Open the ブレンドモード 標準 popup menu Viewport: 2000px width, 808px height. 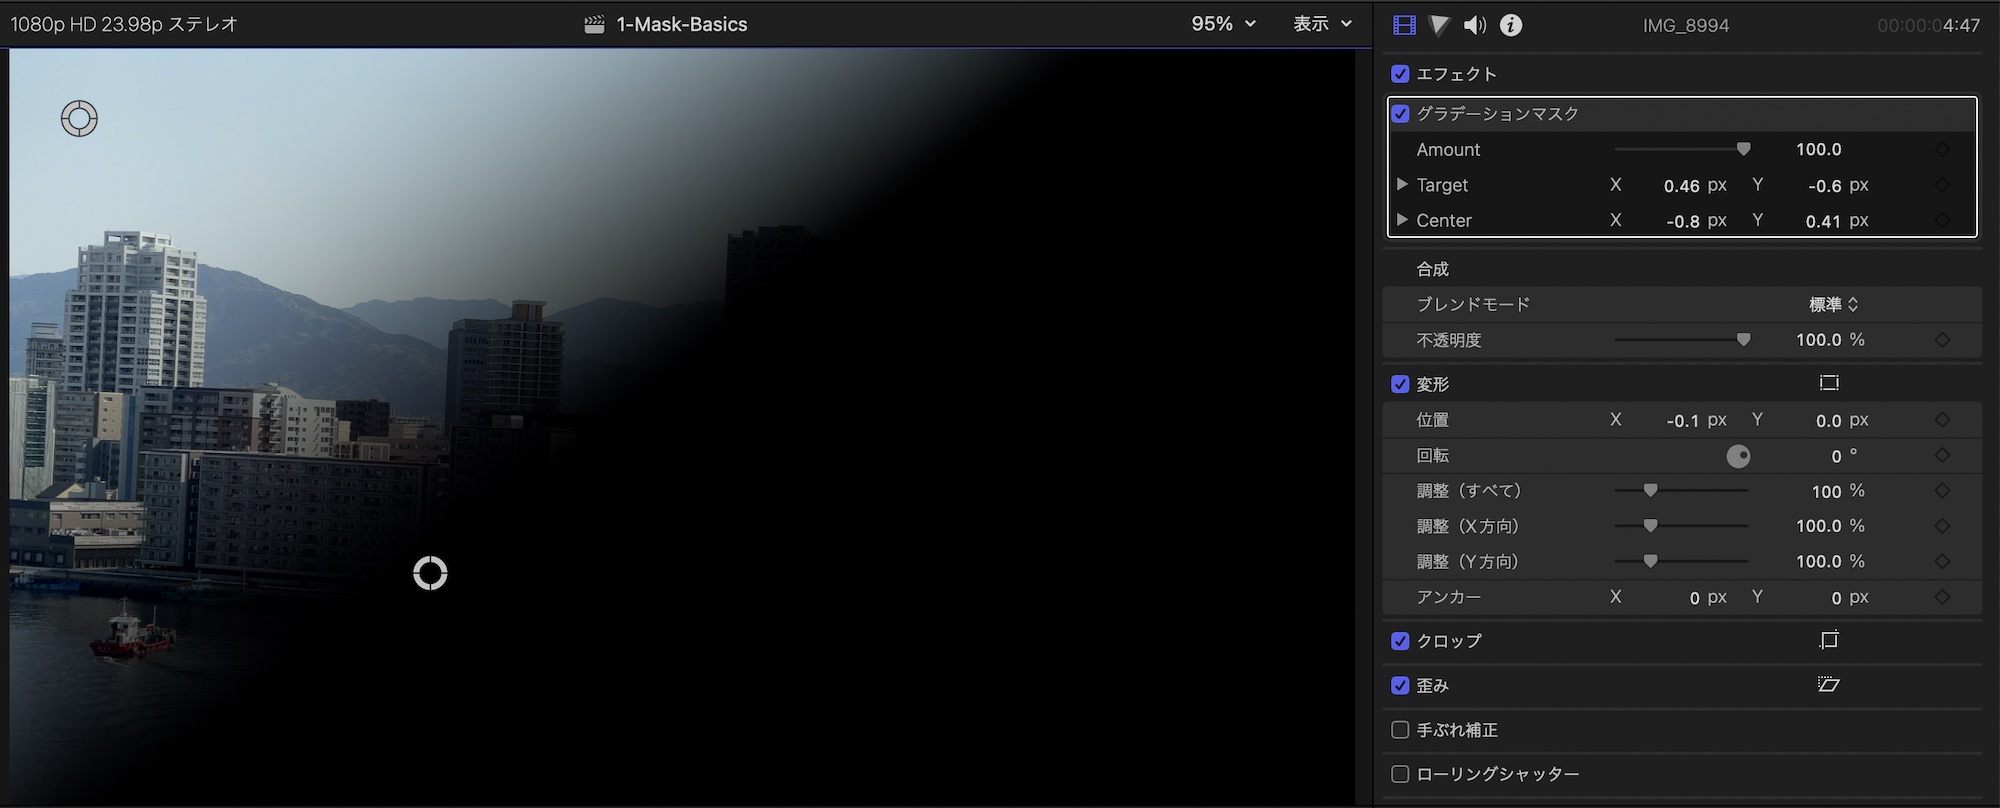click(x=1833, y=304)
